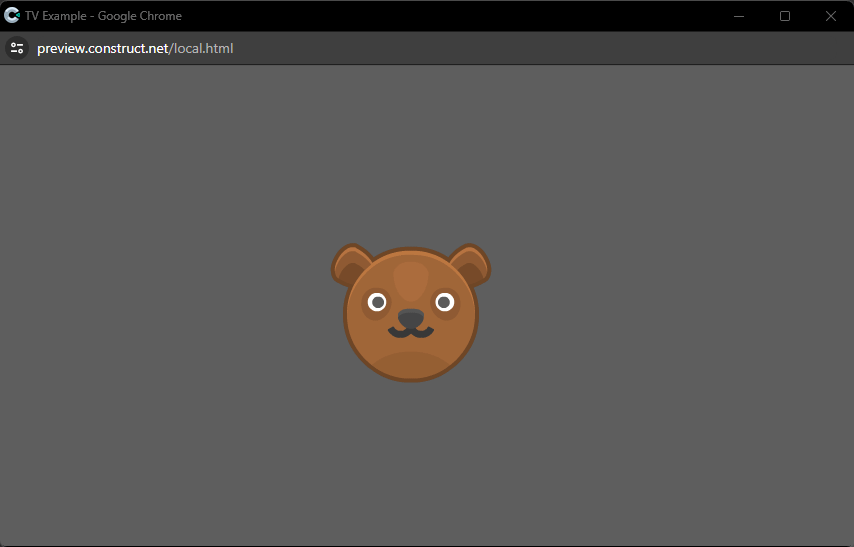
Task: Click the empty gray canvas right of the bear
Action: 670,310
